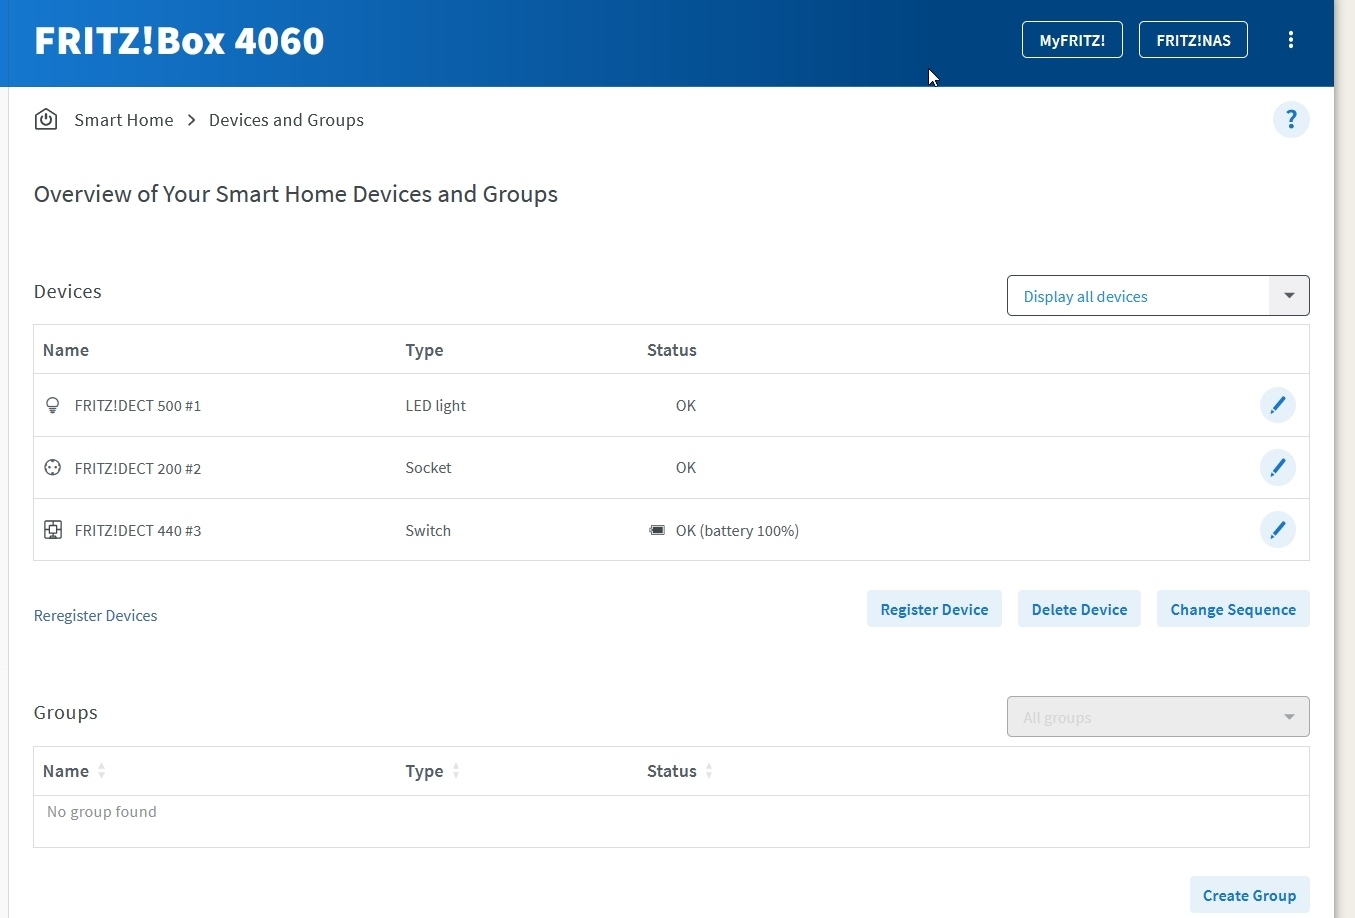Edit FRITZ!DECT 440 #3 with pencil icon
Screen dimensions: 1355x918
(1278, 530)
